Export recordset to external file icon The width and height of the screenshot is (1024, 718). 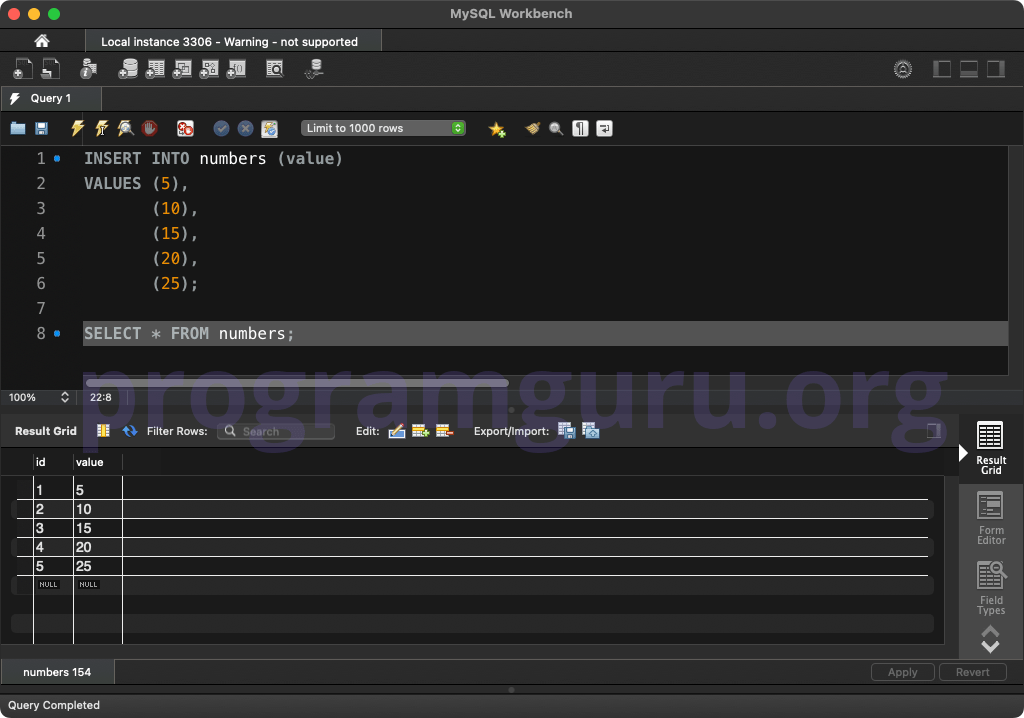coord(566,430)
